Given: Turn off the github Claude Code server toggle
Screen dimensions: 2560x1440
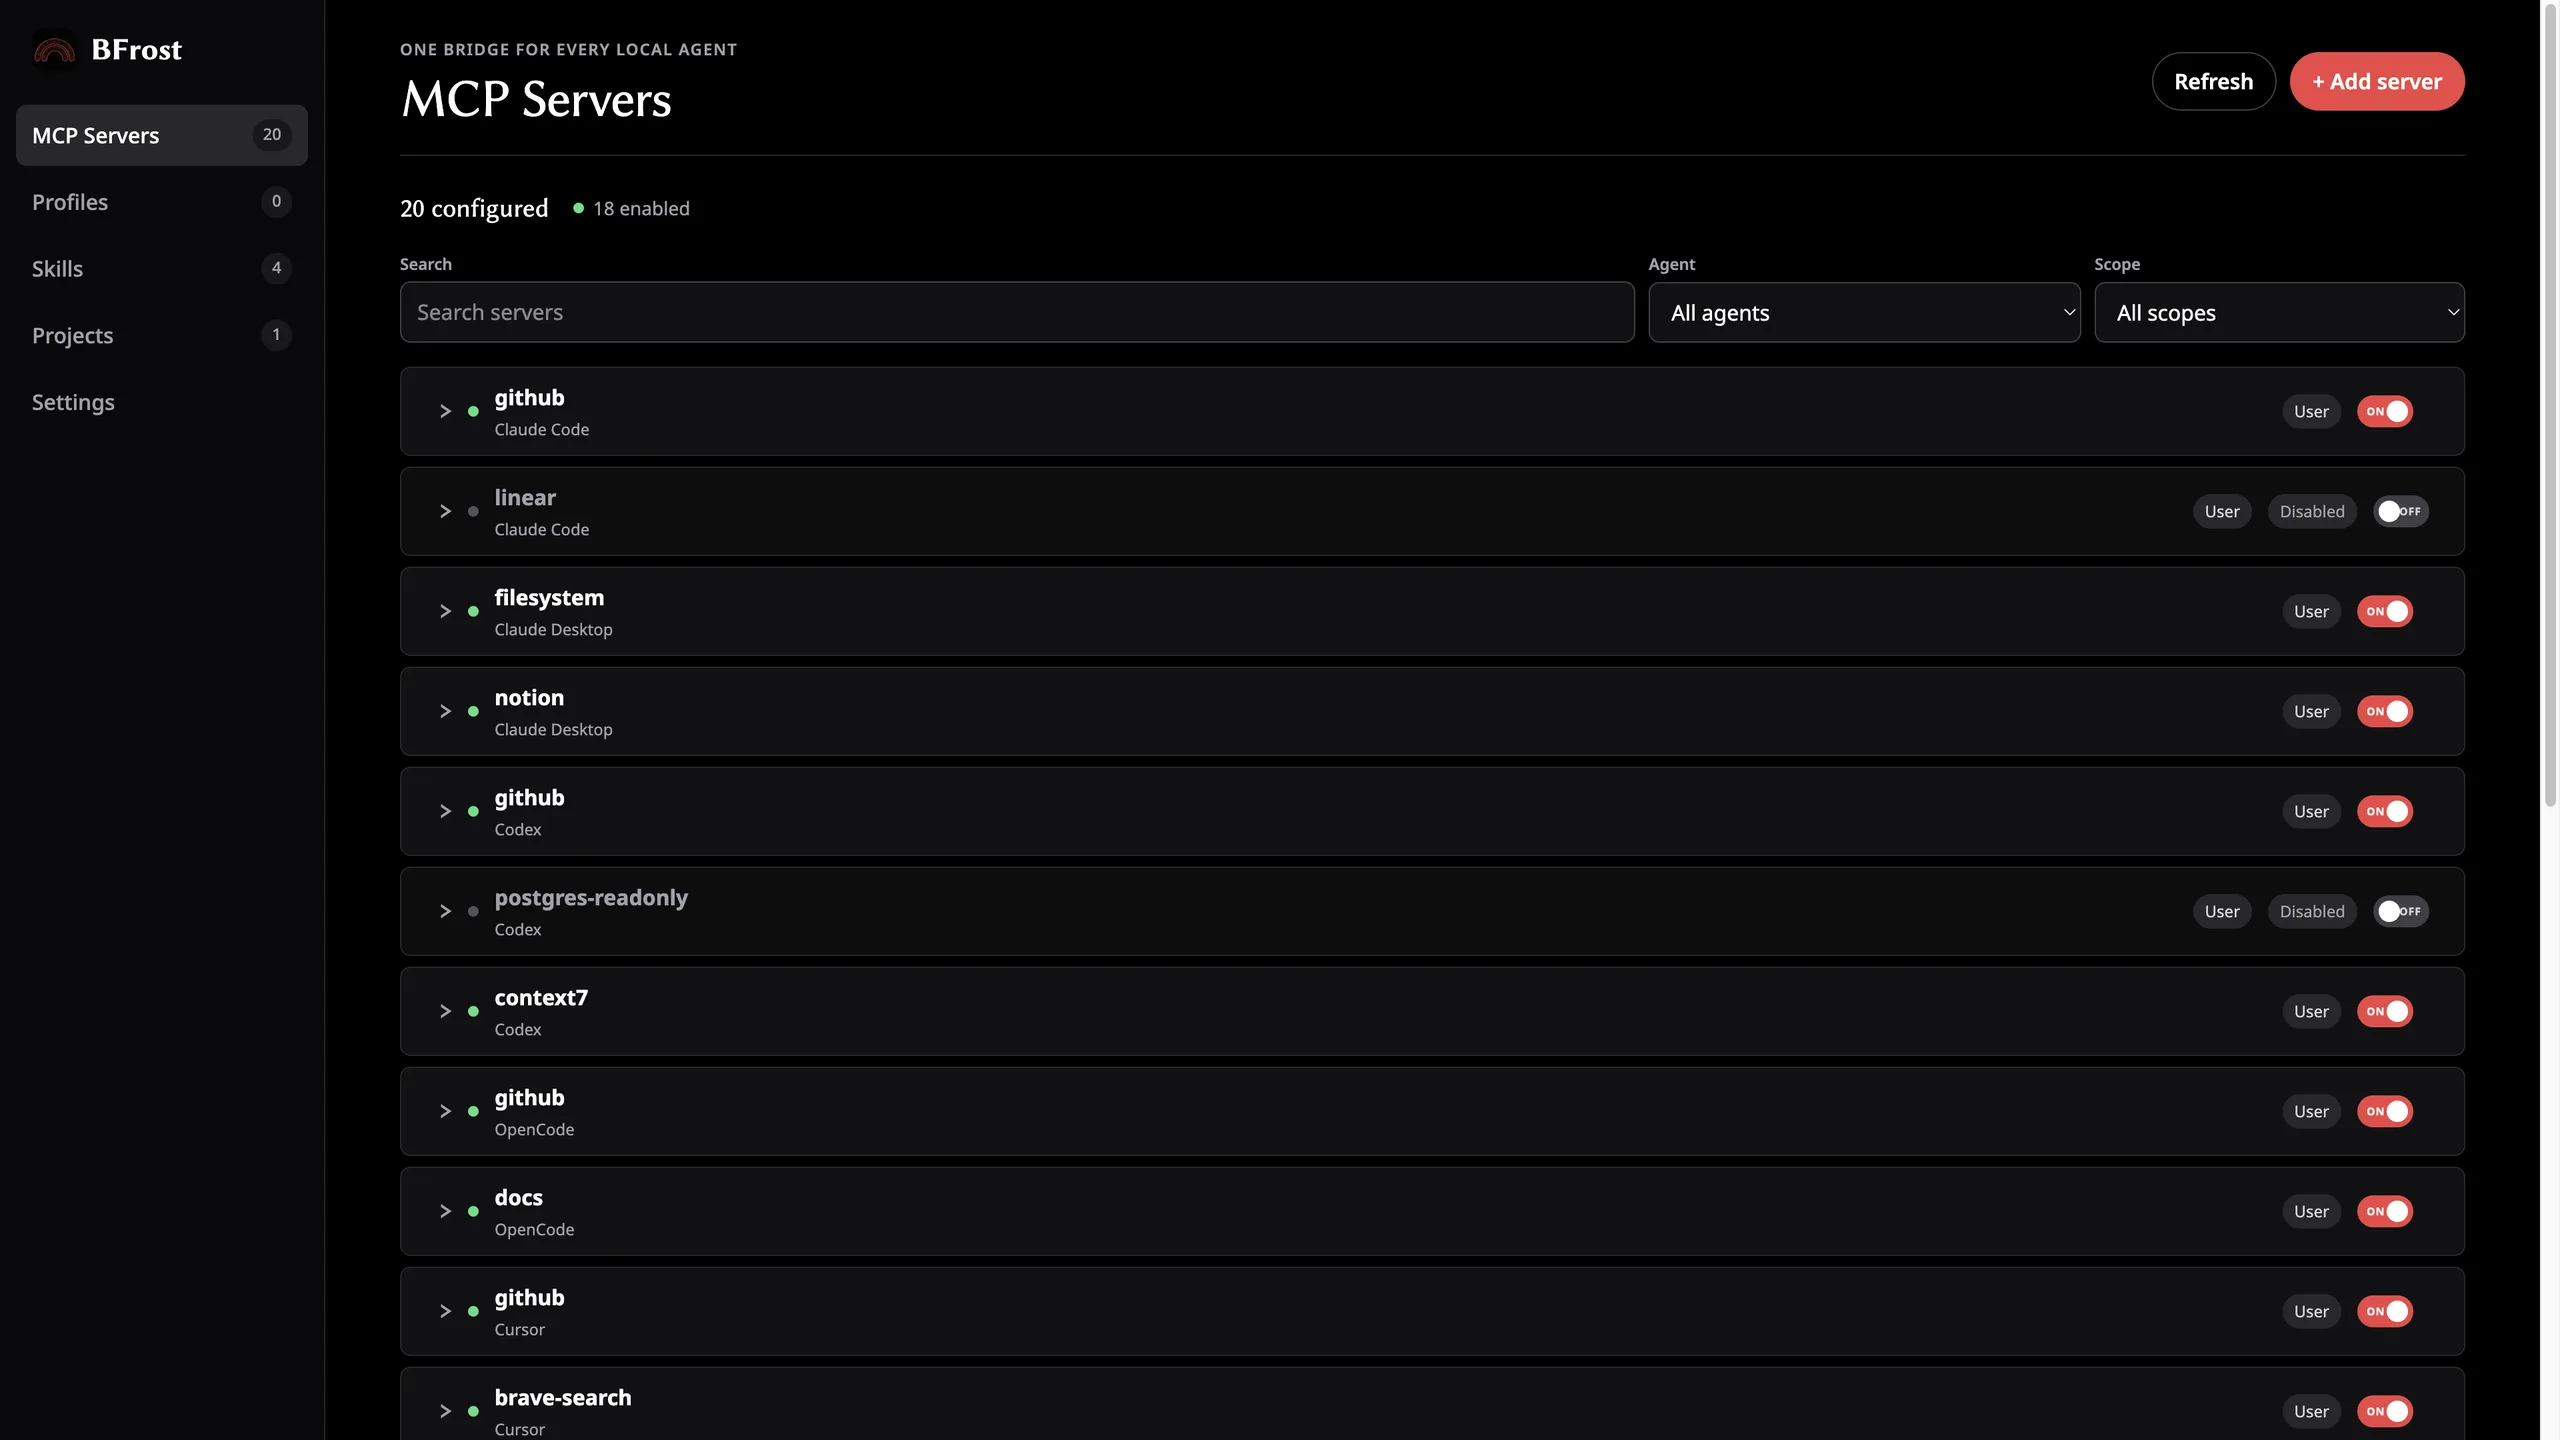Looking at the screenshot, I should pyautogui.click(x=2385, y=412).
